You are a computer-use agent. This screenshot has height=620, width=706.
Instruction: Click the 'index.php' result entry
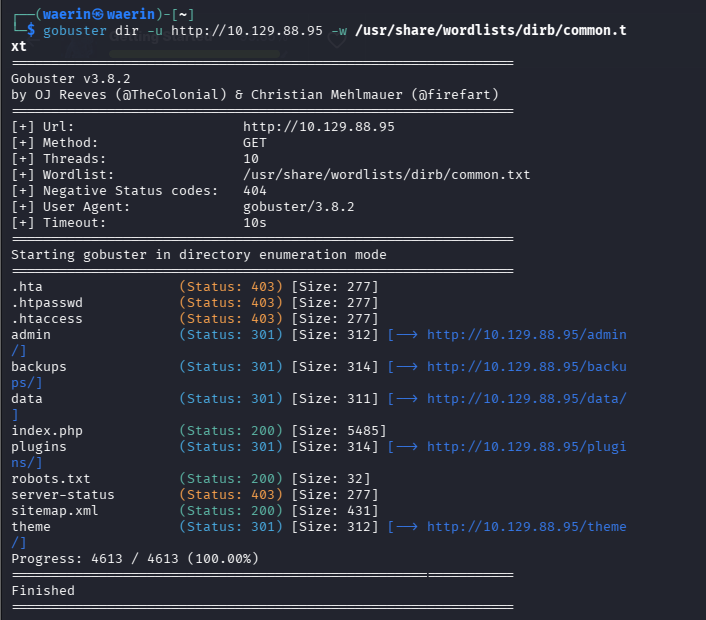47,431
